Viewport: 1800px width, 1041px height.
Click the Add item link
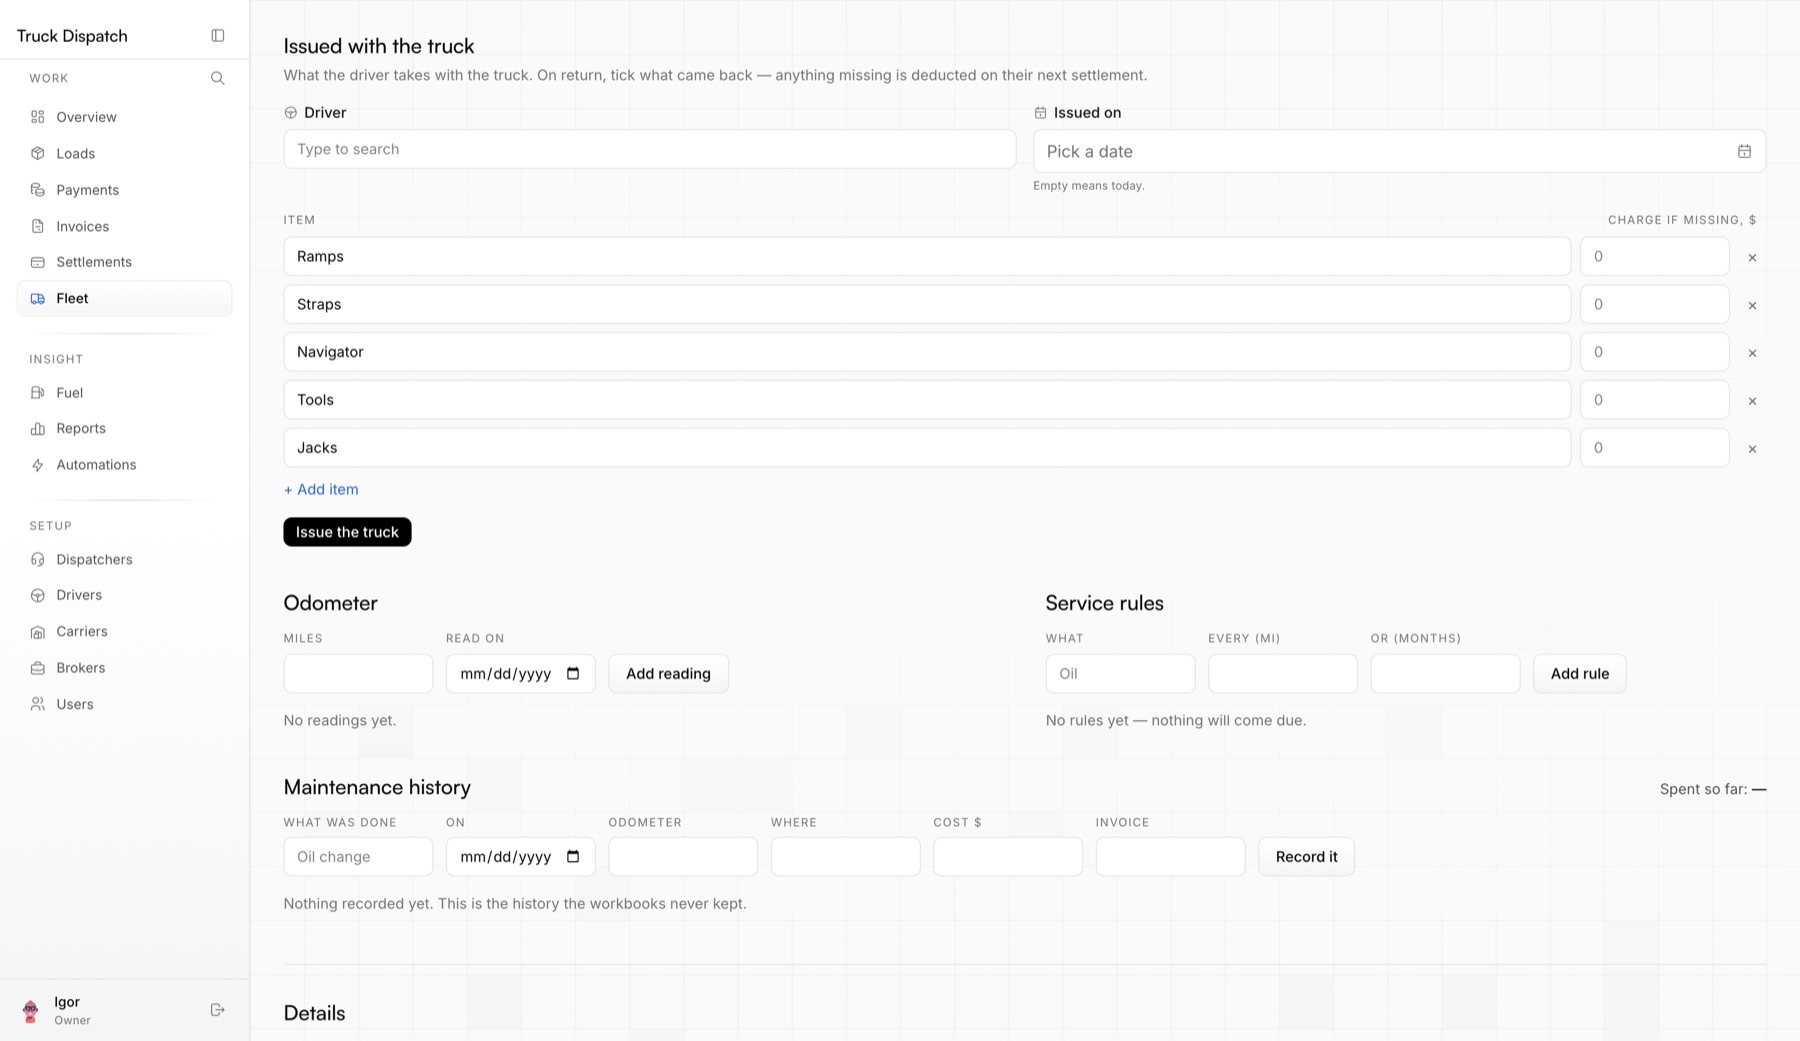point(321,489)
